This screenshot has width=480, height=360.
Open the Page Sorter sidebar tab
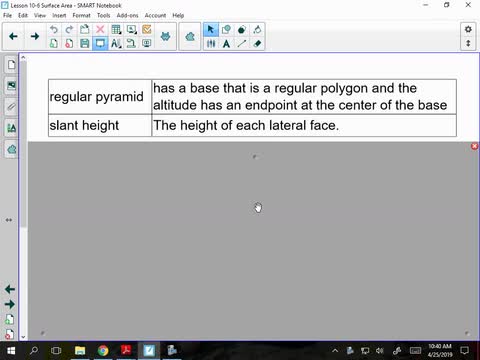coord(11,64)
